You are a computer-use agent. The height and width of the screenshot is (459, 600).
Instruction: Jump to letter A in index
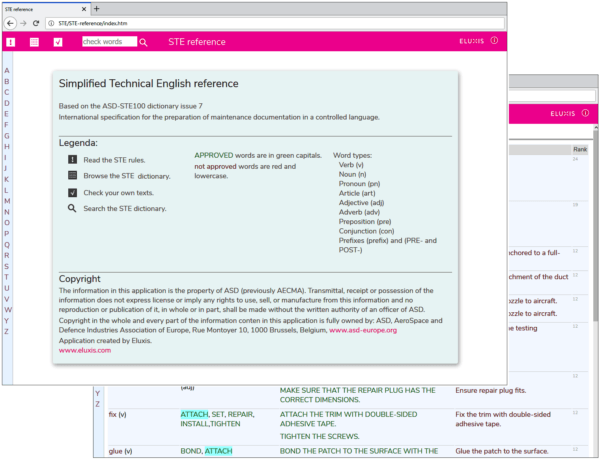(7, 71)
